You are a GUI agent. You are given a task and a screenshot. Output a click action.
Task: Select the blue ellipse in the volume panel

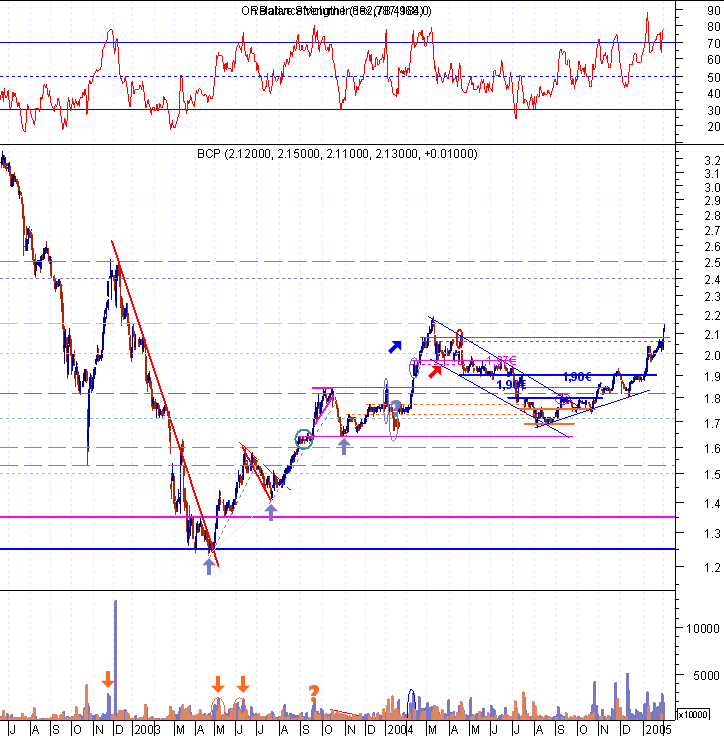click(x=411, y=698)
